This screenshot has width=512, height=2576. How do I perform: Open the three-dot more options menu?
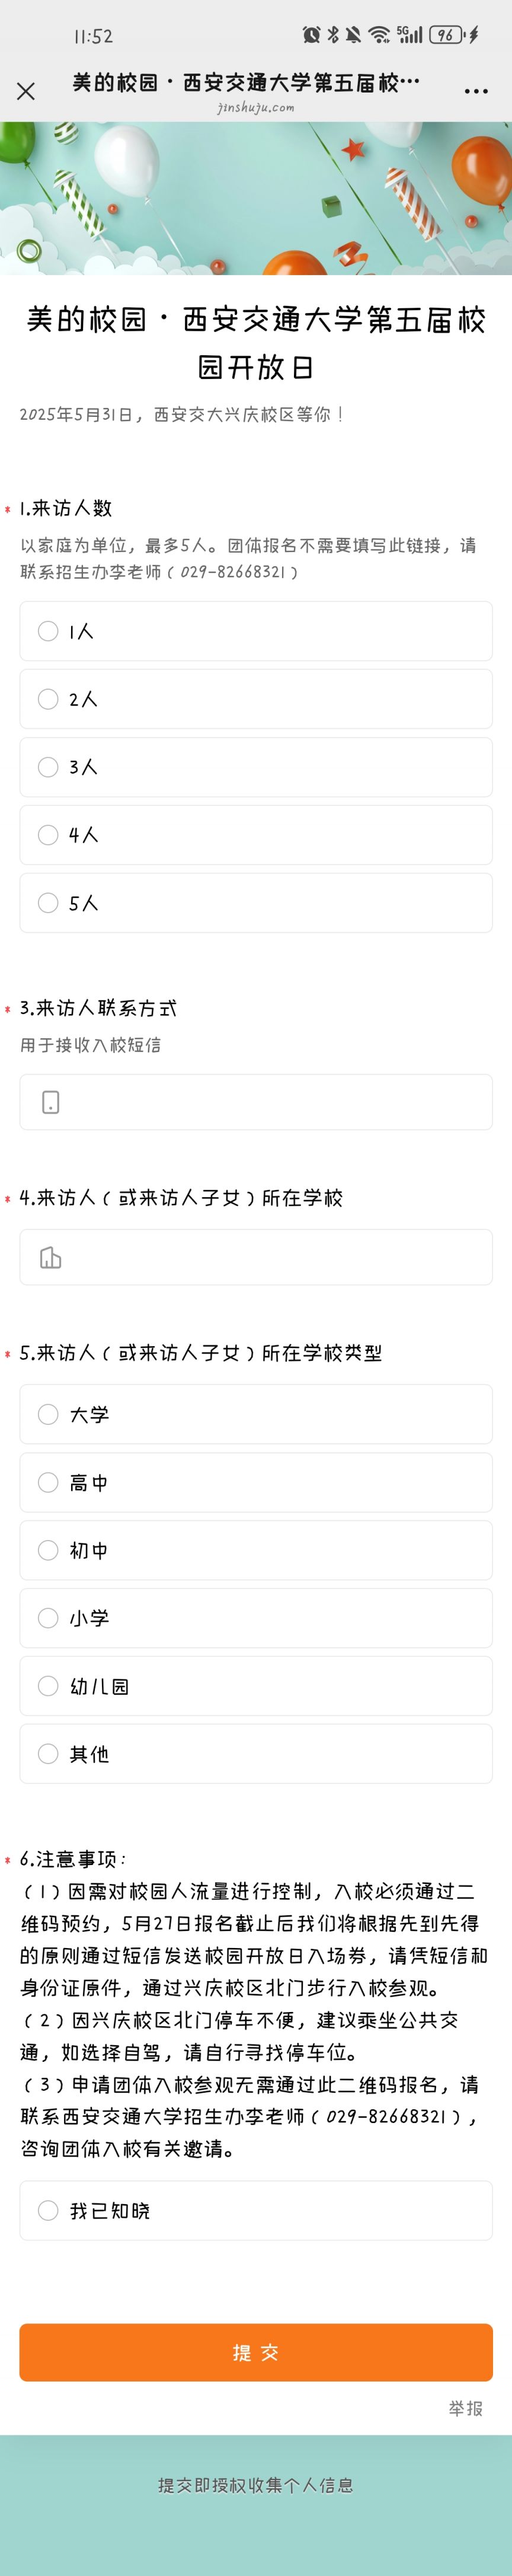pyautogui.click(x=476, y=91)
